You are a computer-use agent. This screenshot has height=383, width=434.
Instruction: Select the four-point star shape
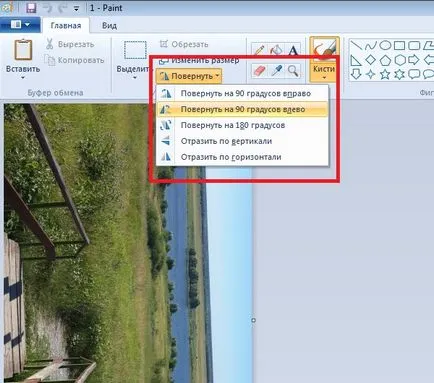(x=370, y=74)
